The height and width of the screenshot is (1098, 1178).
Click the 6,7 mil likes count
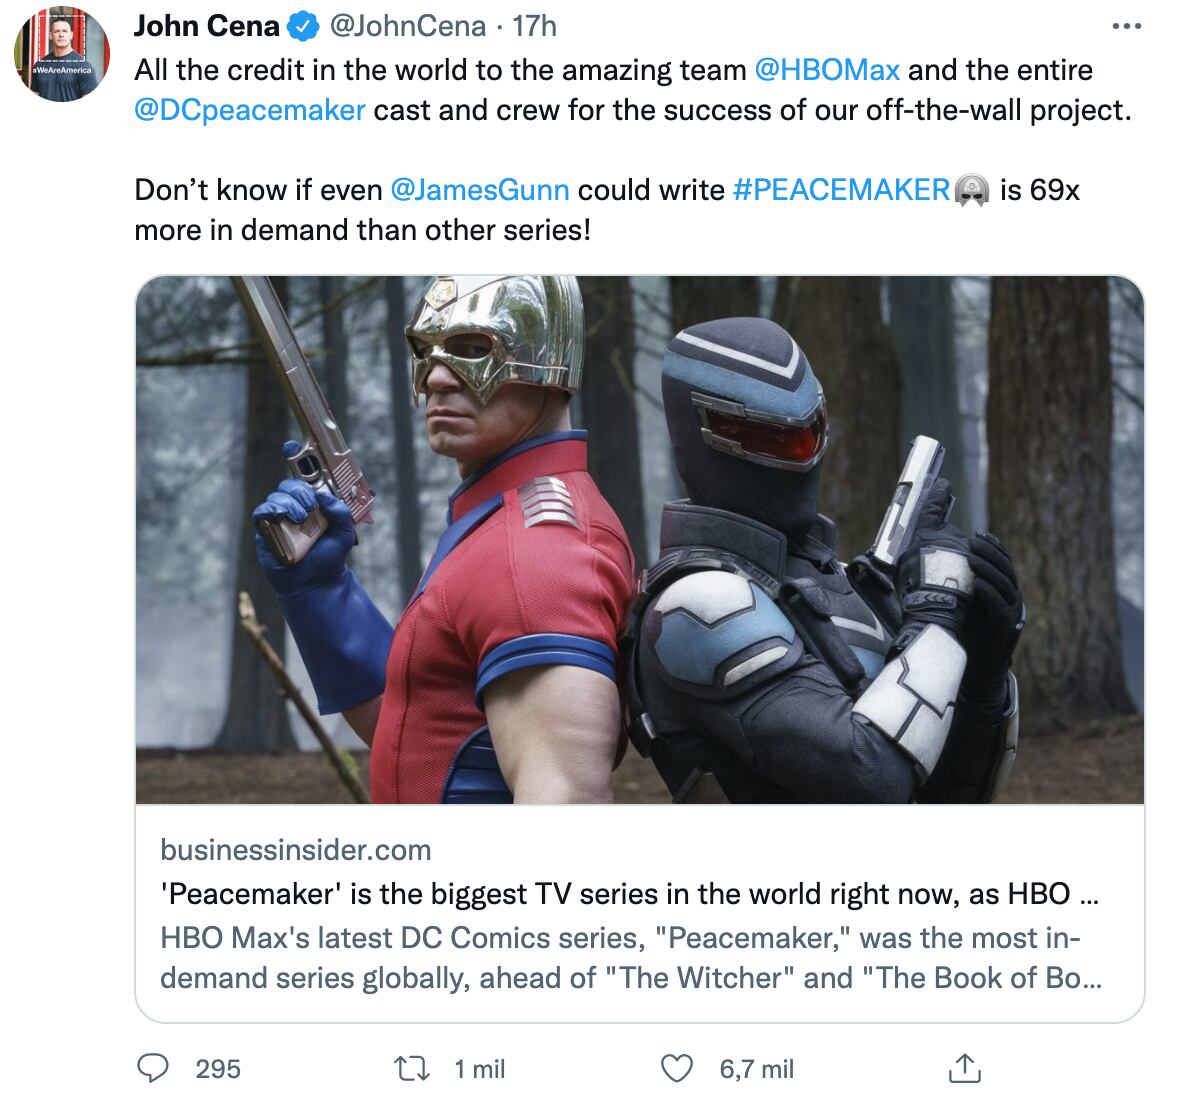pyautogui.click(x=756, y=1069)
